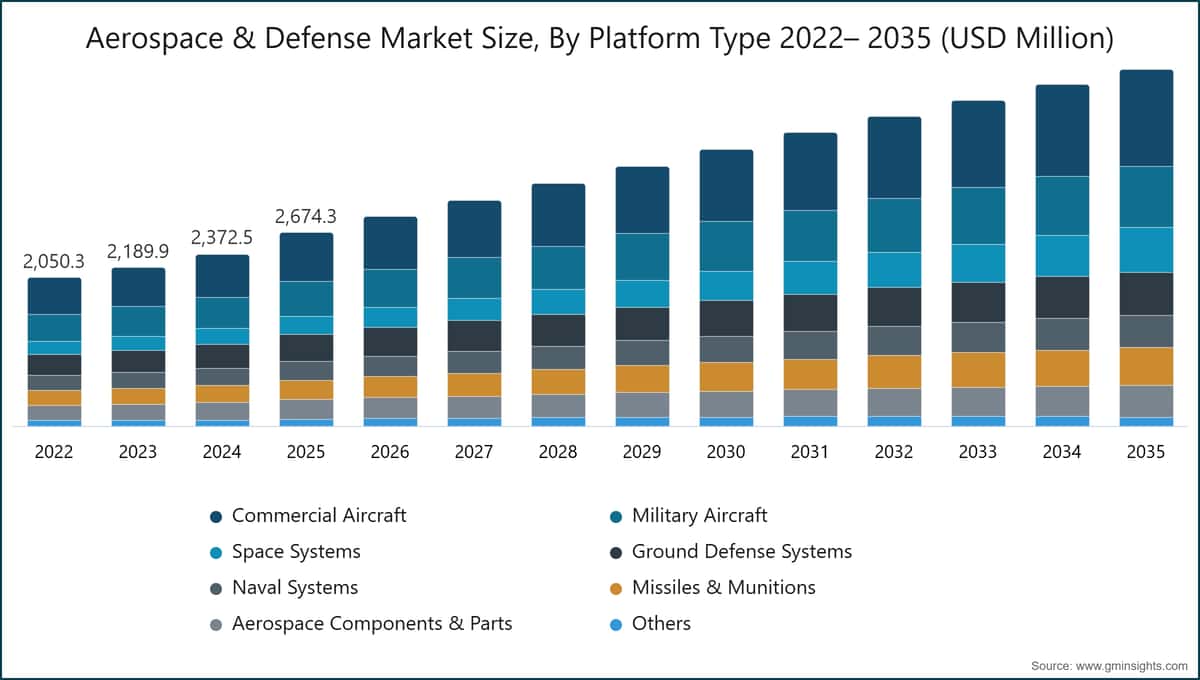Image resolution: width=1200 pixels, height=680 pixels.
Task: Click the Military Aircraft segment of the 2030 bar
Action: tap(726, 246)
